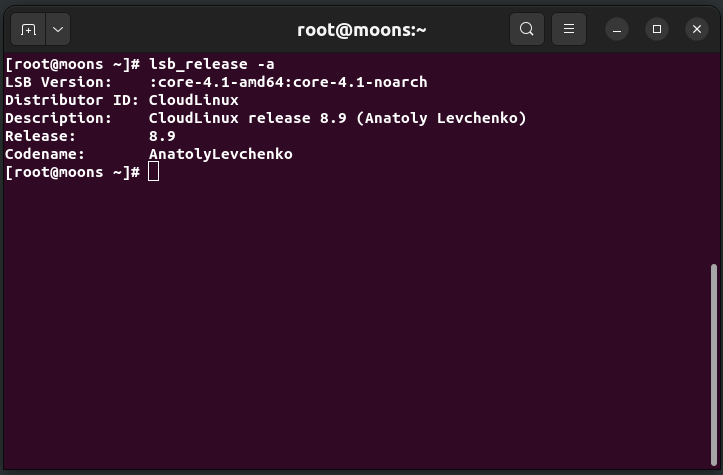The height and width of the screenshot is (475, 723).
Task: Click the release value 8.9
Action: (x=162, y=136)
